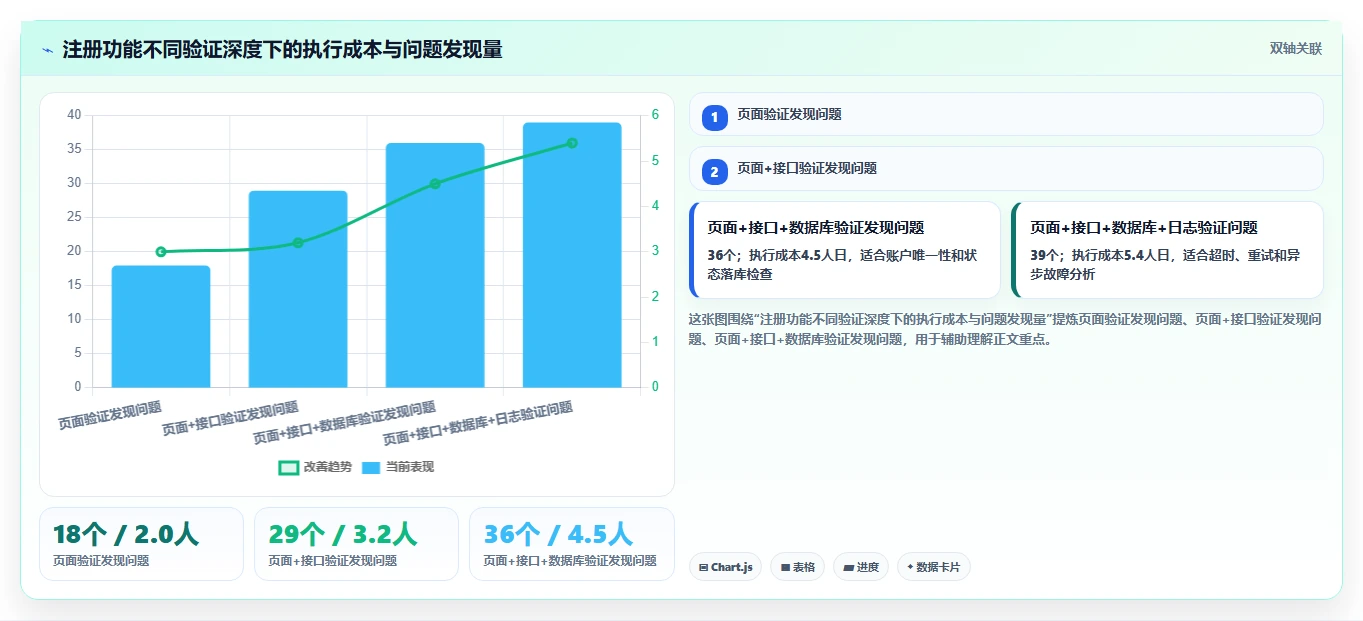This screenshot has height=621, width=1363.
Task: Click the icon inside the Chart.js tag
Action: [x=704, y=567]
